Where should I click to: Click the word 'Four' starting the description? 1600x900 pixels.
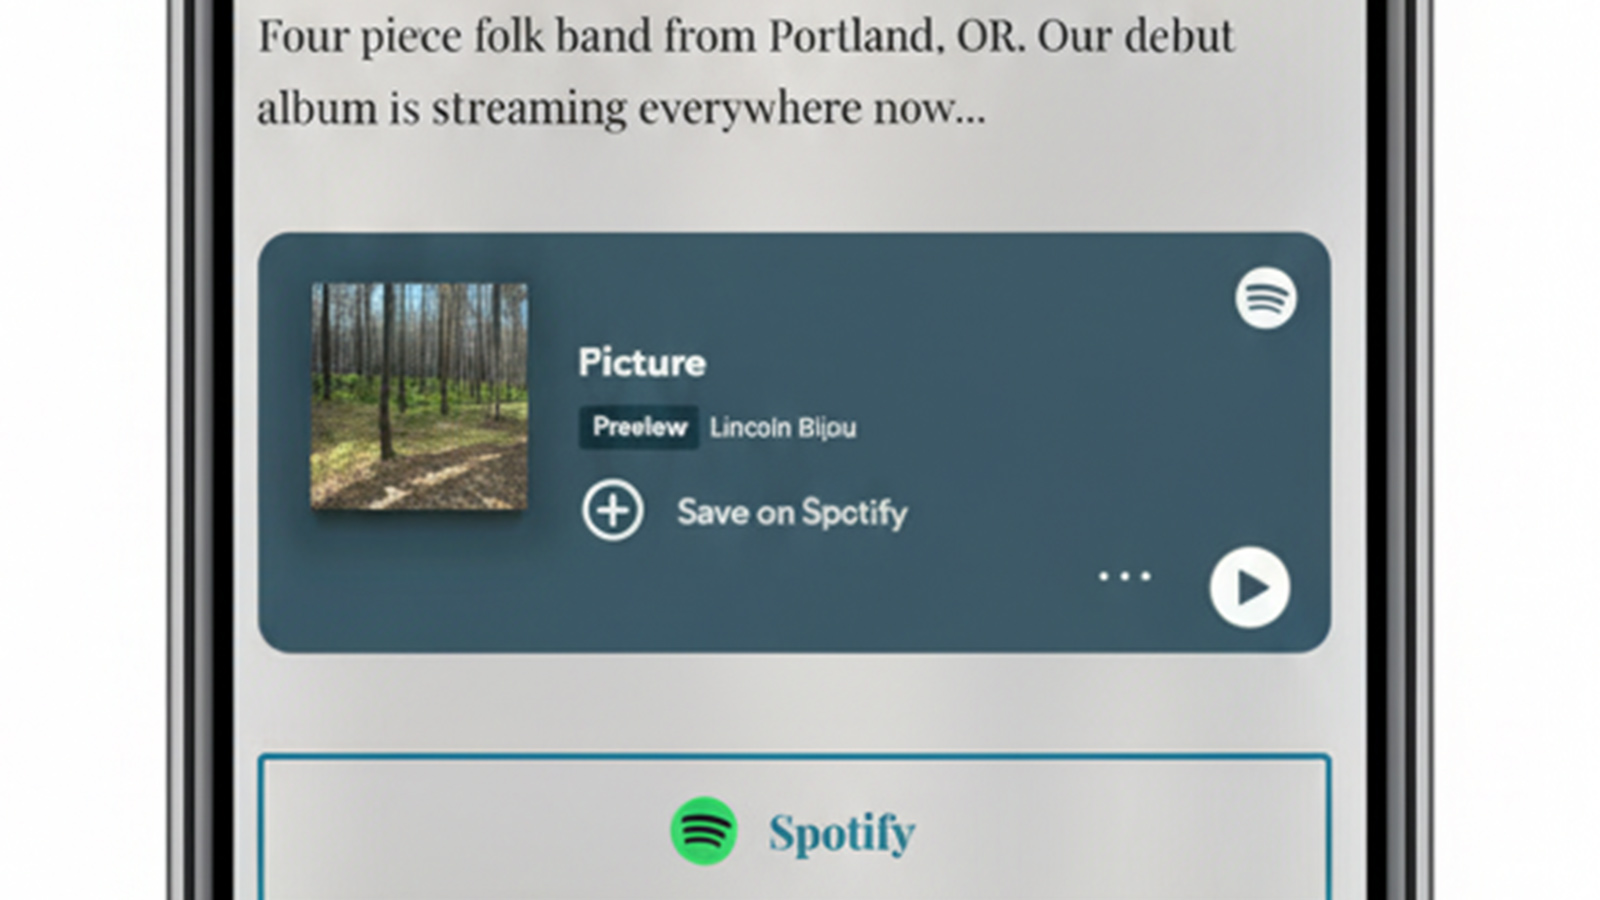point(302,37)
